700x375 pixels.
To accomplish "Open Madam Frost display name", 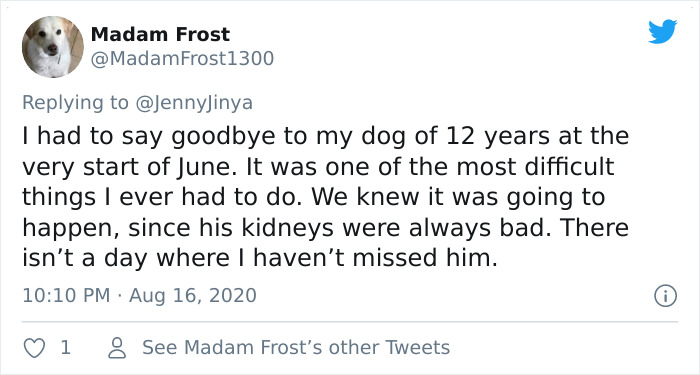I will (x=160, y=34).
